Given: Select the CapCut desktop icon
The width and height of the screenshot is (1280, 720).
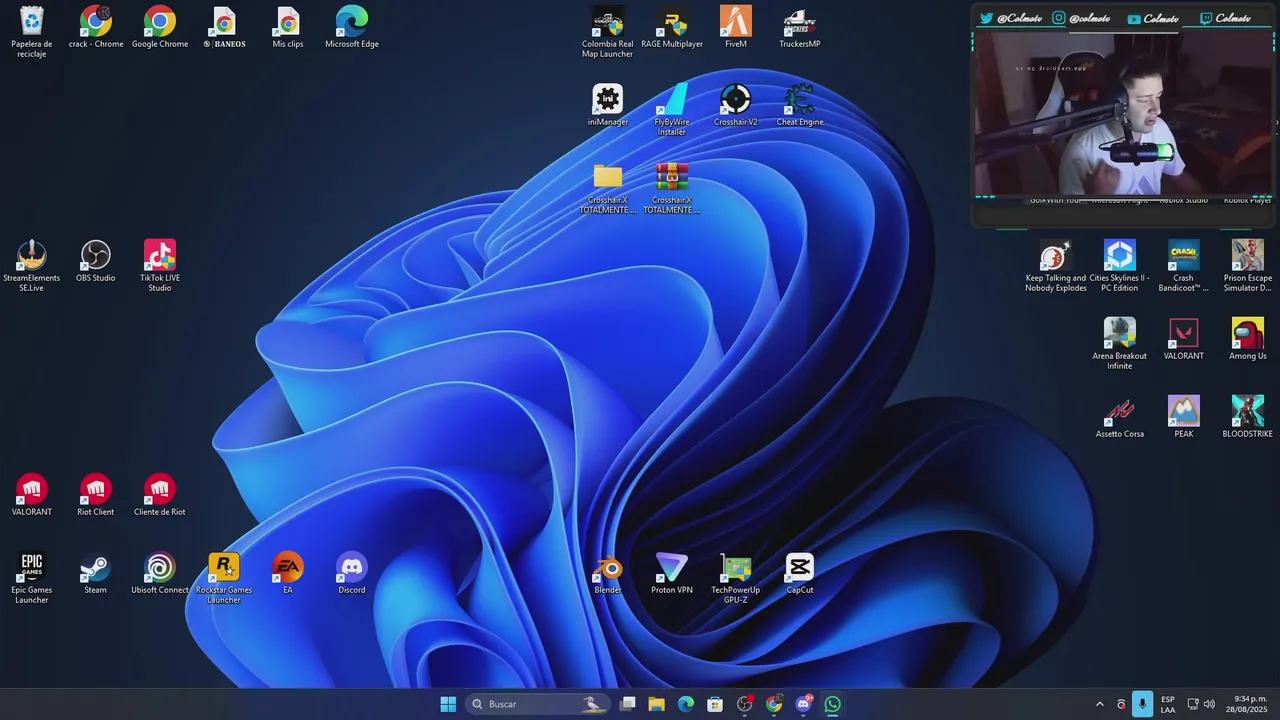Looking at the screenshot, I should click(x=800, y=573).
